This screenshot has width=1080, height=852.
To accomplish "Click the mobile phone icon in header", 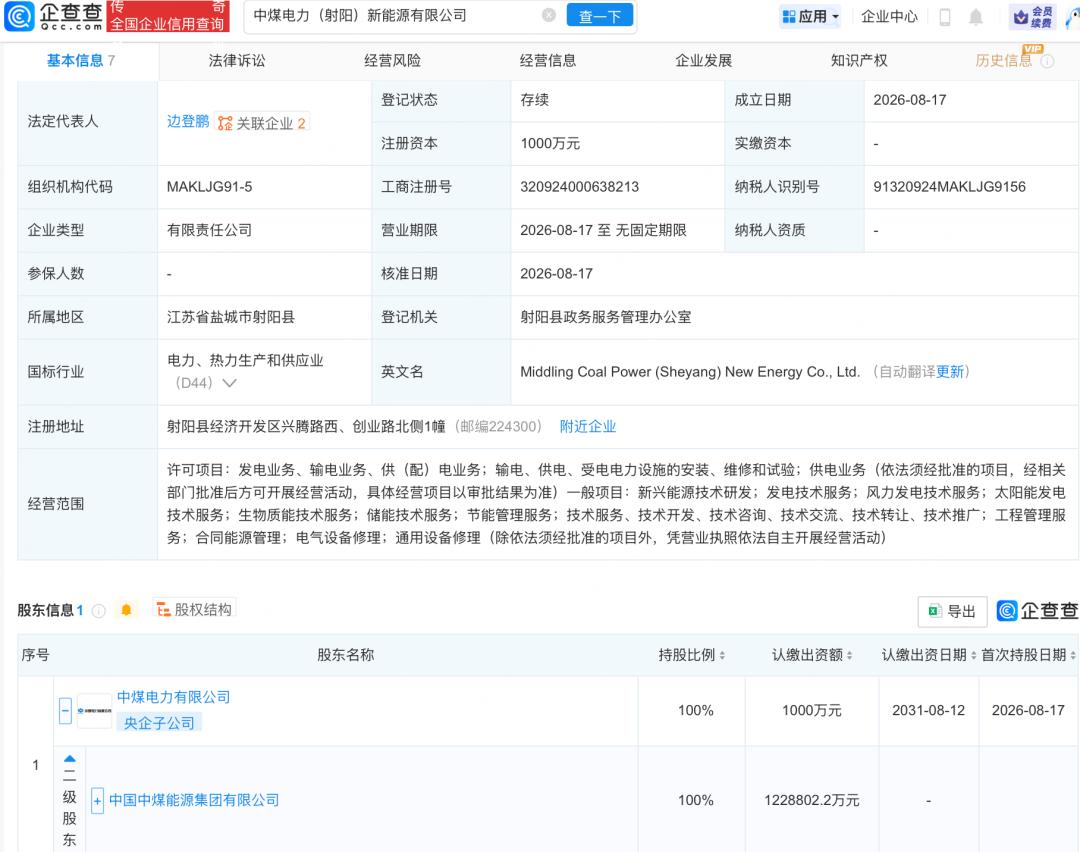I will (x=945, y=17).
